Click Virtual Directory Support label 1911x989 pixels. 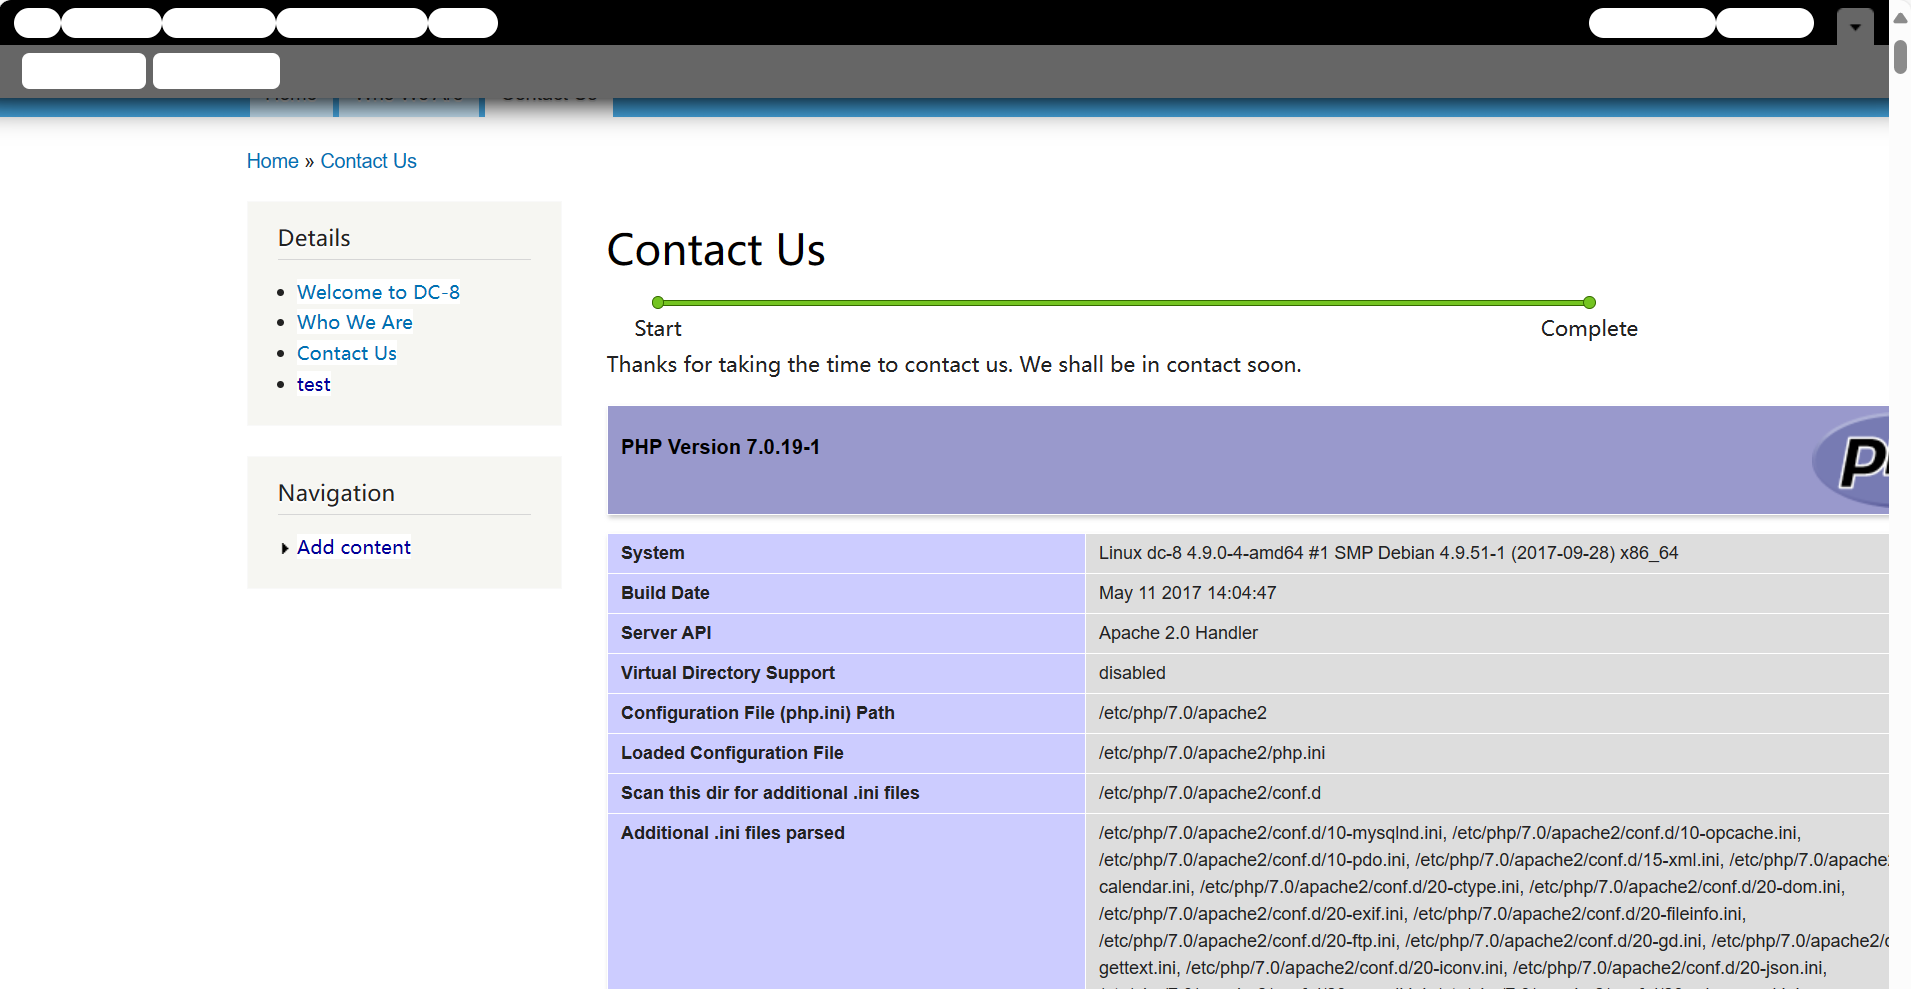click(x=728, y=673)
